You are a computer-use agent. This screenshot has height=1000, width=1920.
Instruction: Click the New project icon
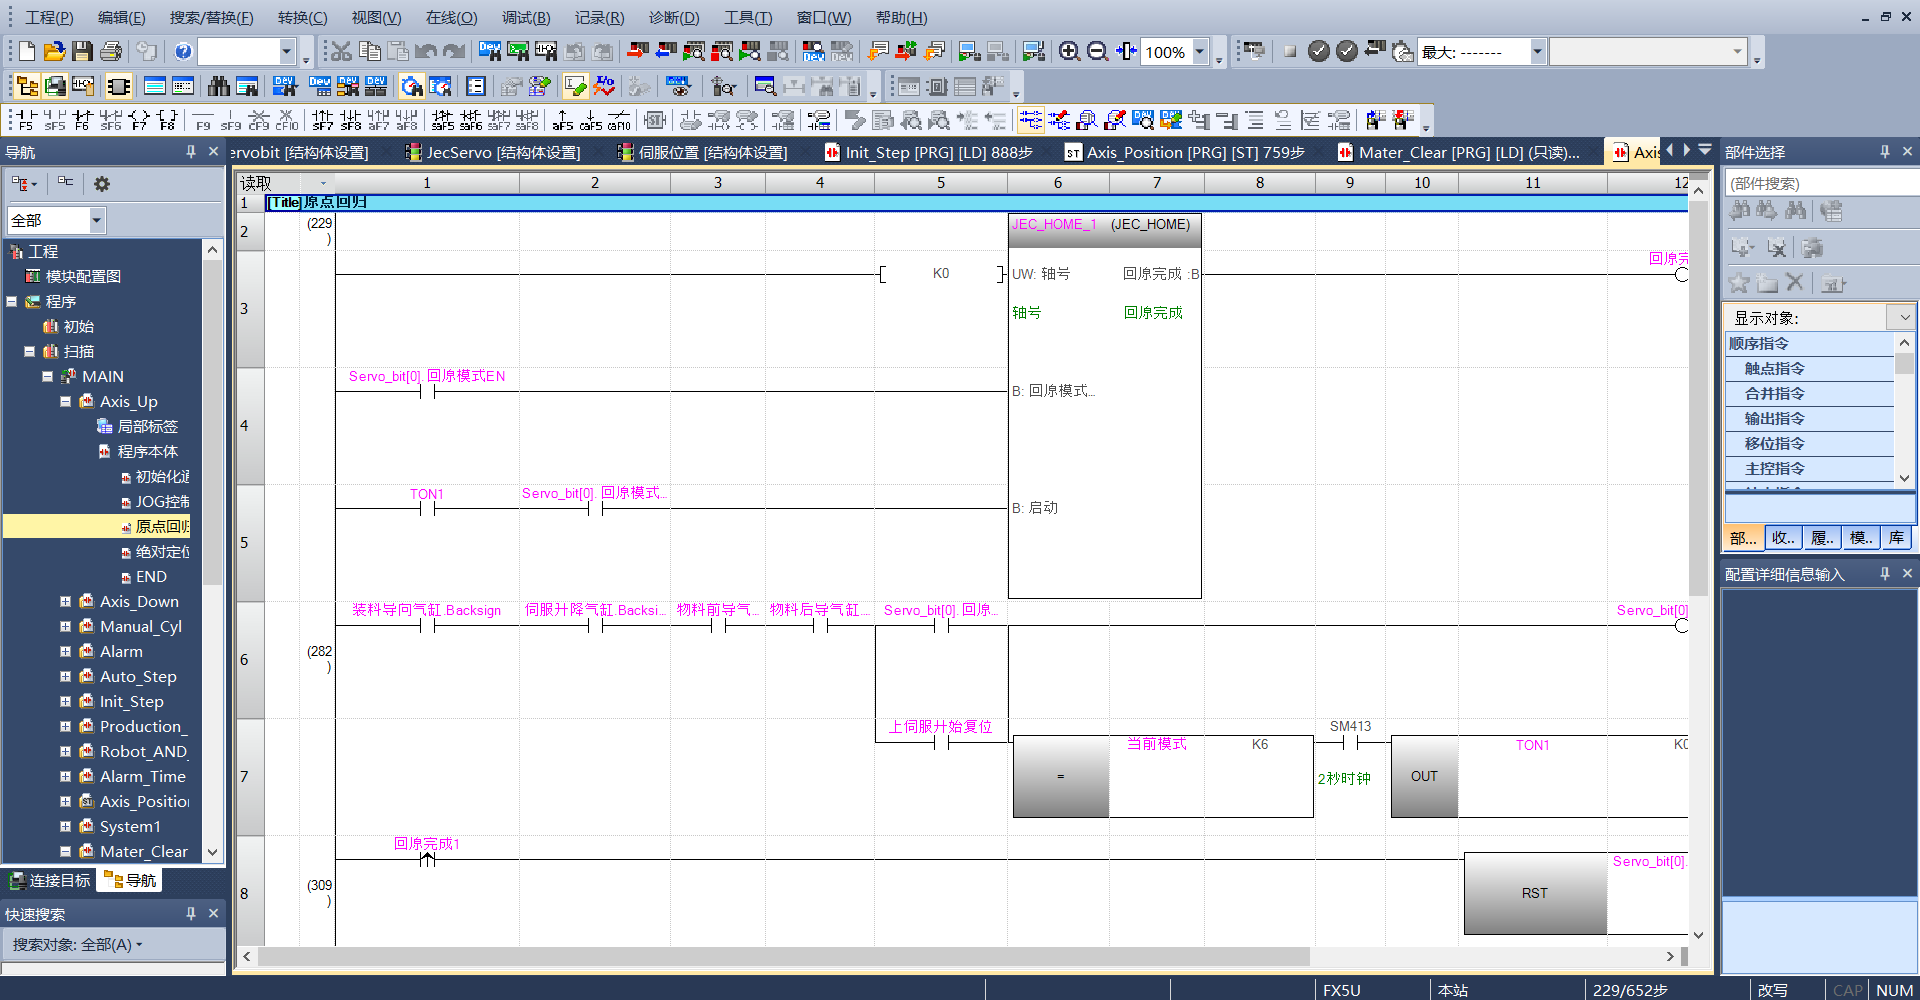pos(27,52)
